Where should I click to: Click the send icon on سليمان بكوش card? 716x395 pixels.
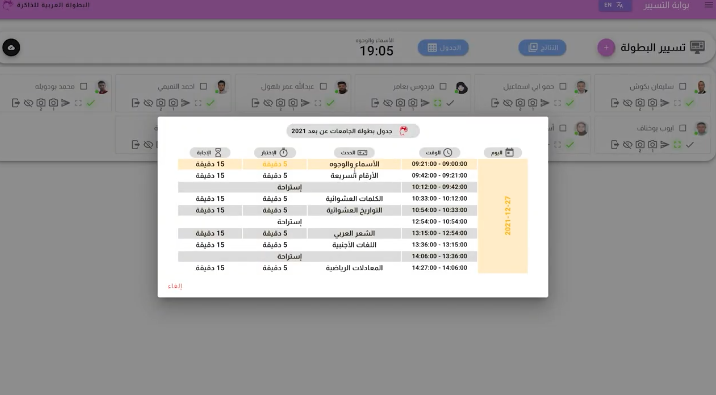point(665,103)
